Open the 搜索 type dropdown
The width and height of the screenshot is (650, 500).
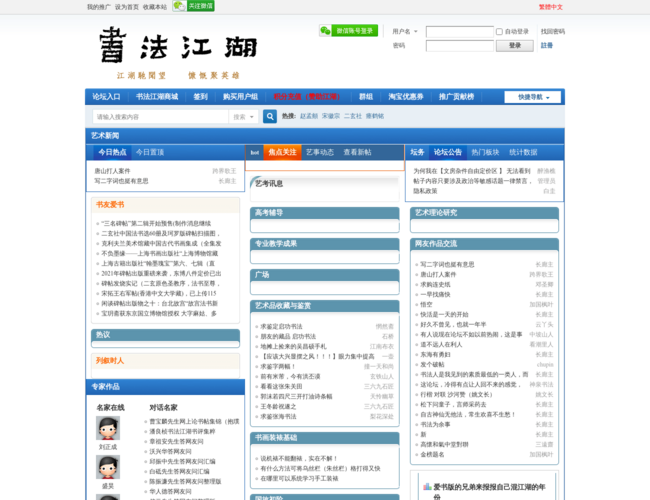(244, 117)
